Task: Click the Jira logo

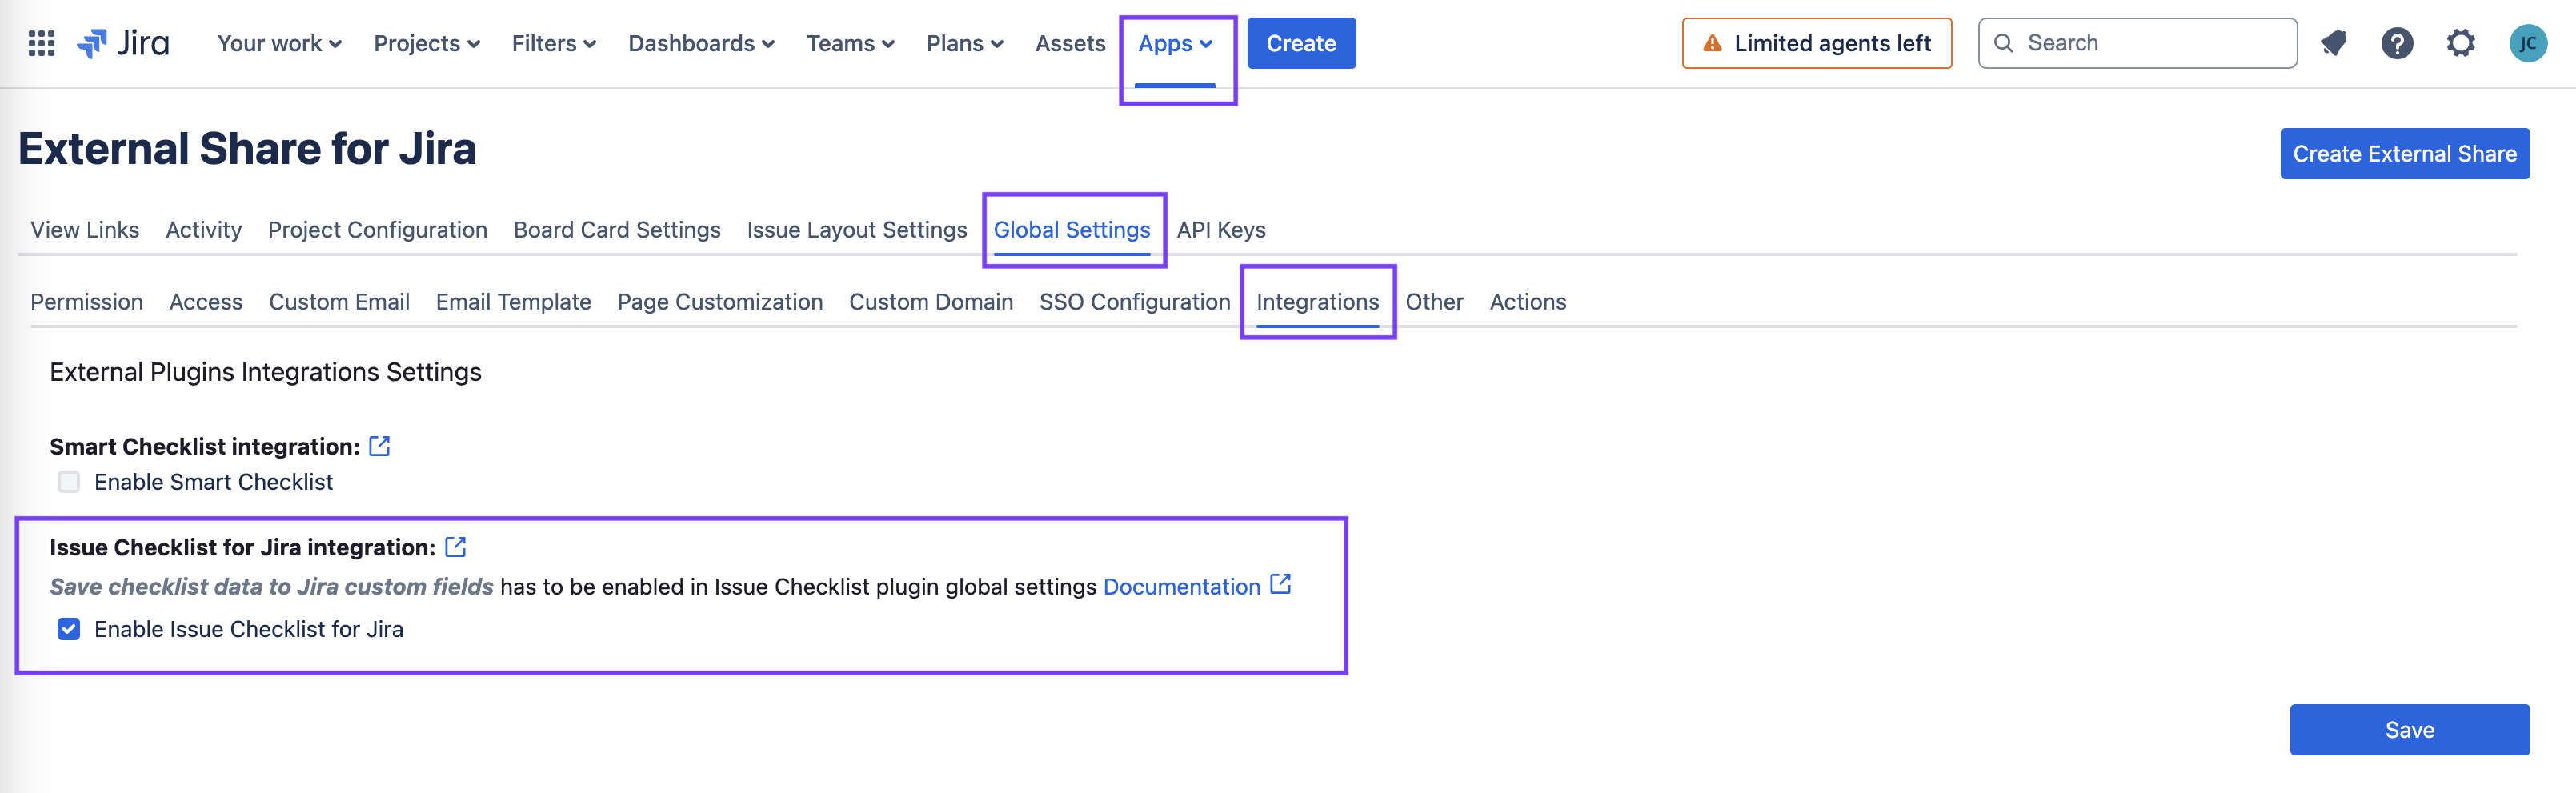Action: 124,43
